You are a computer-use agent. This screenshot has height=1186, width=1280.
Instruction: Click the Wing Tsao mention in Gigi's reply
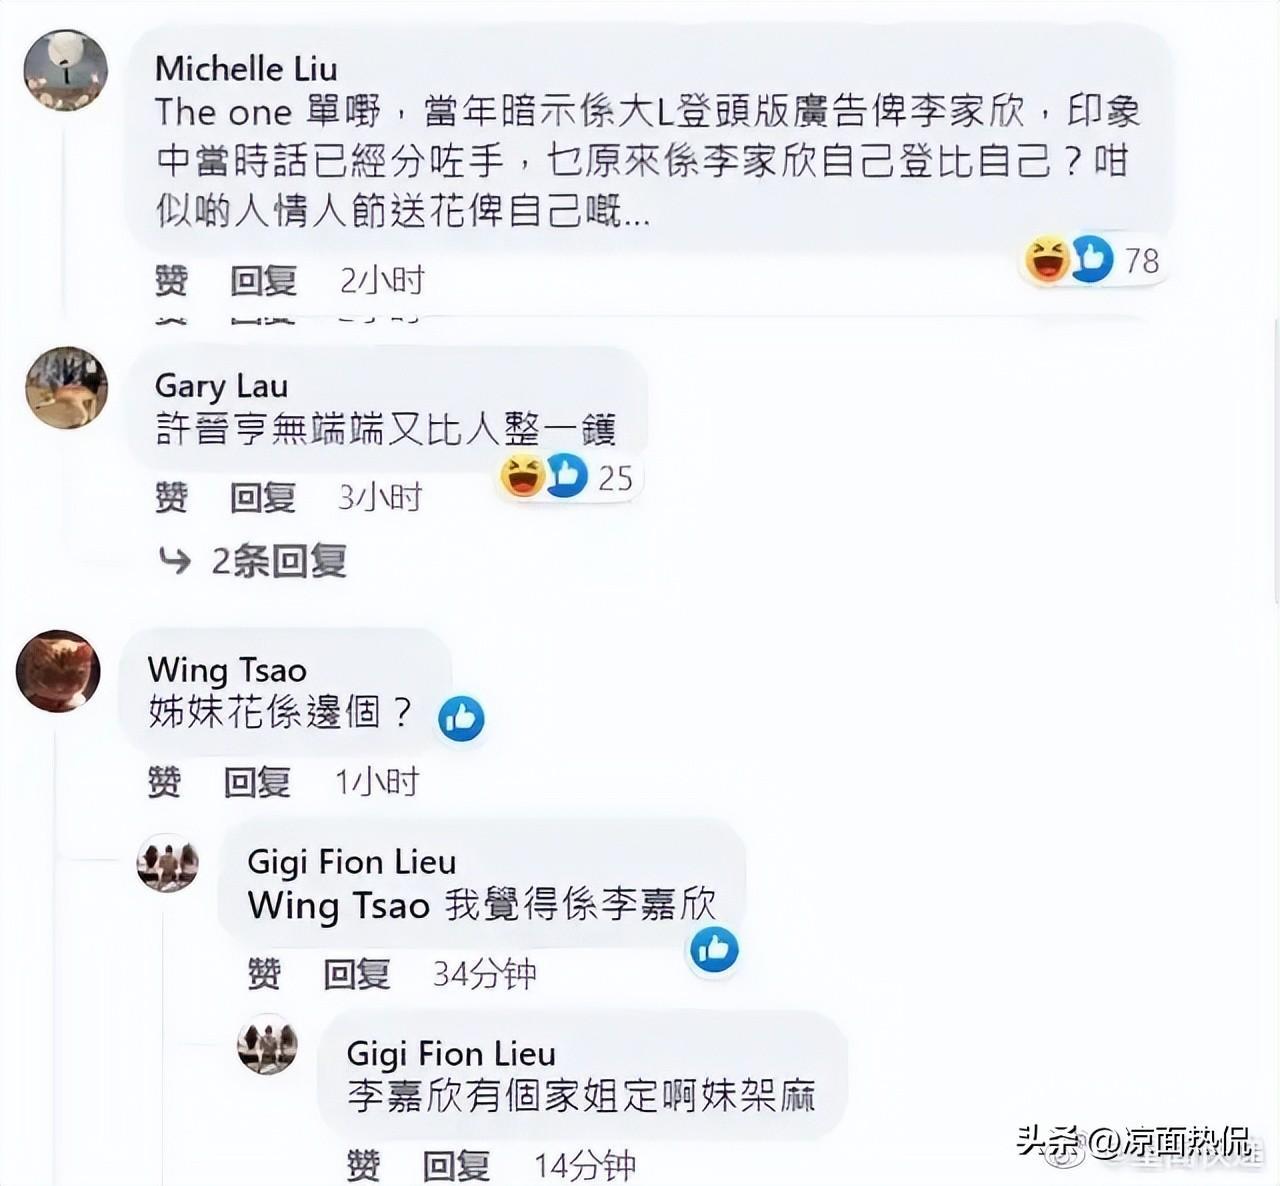[x=339, y=906]
